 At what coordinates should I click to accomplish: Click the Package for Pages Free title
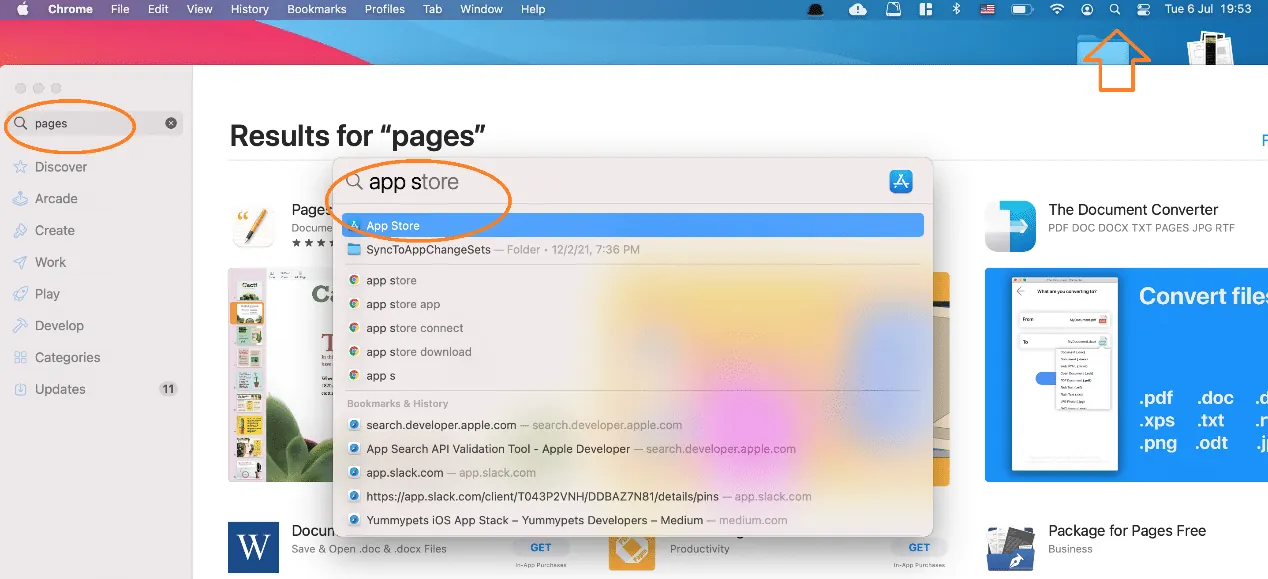1127,531
